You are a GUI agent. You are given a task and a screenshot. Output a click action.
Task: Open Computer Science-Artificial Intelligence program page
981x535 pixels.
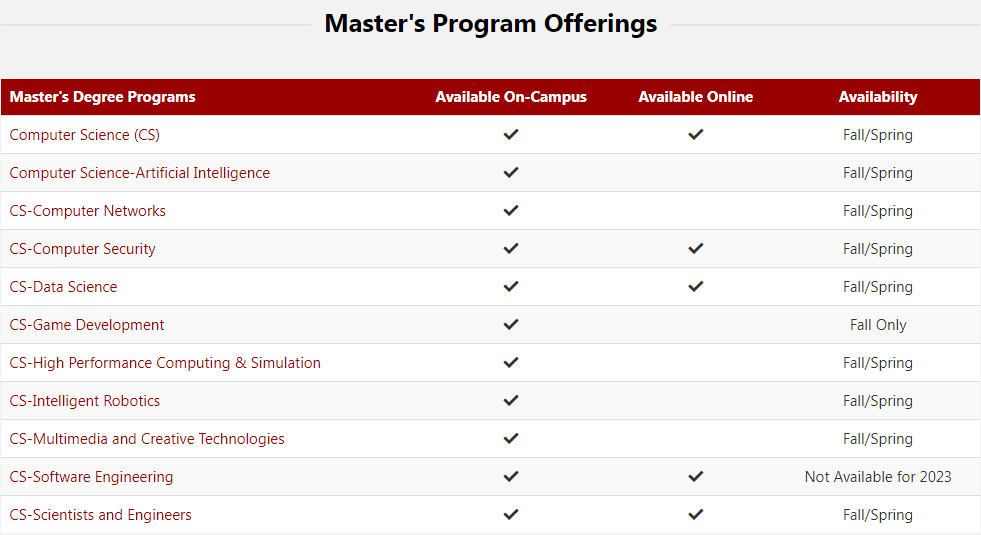pyautogui.click(x=140, y=173)
